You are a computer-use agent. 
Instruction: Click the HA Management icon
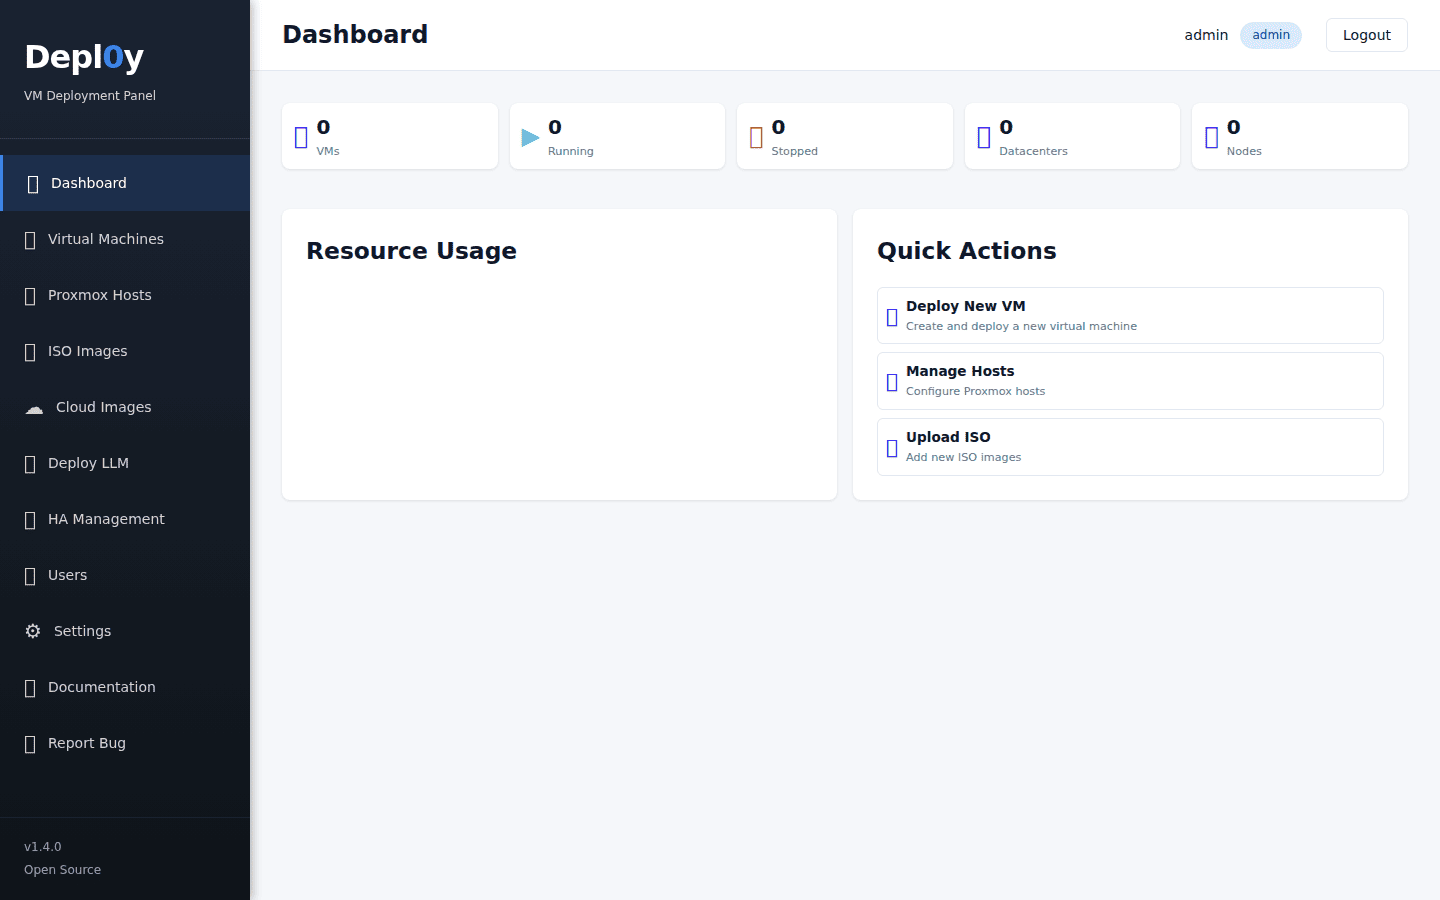[x=28, y=519]
